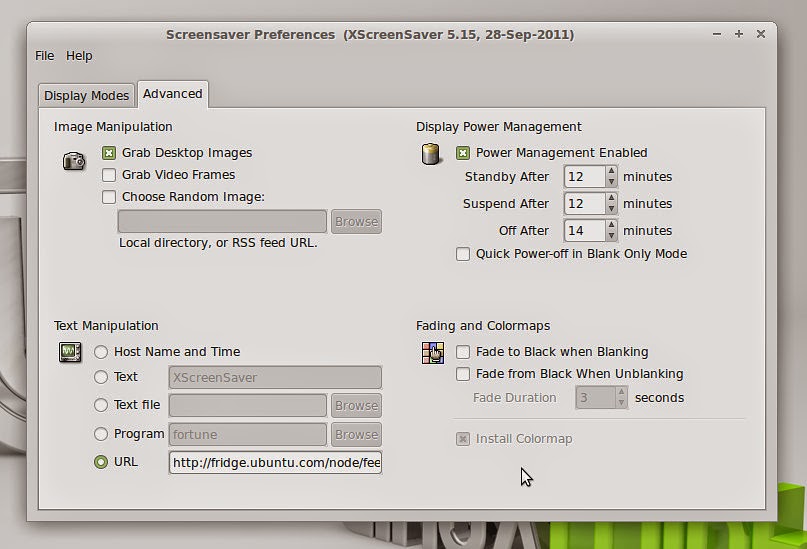Decrease Suspend After minutes with down arrow
This screenshot has width=807, height=549.
click(x=611, y=209)
